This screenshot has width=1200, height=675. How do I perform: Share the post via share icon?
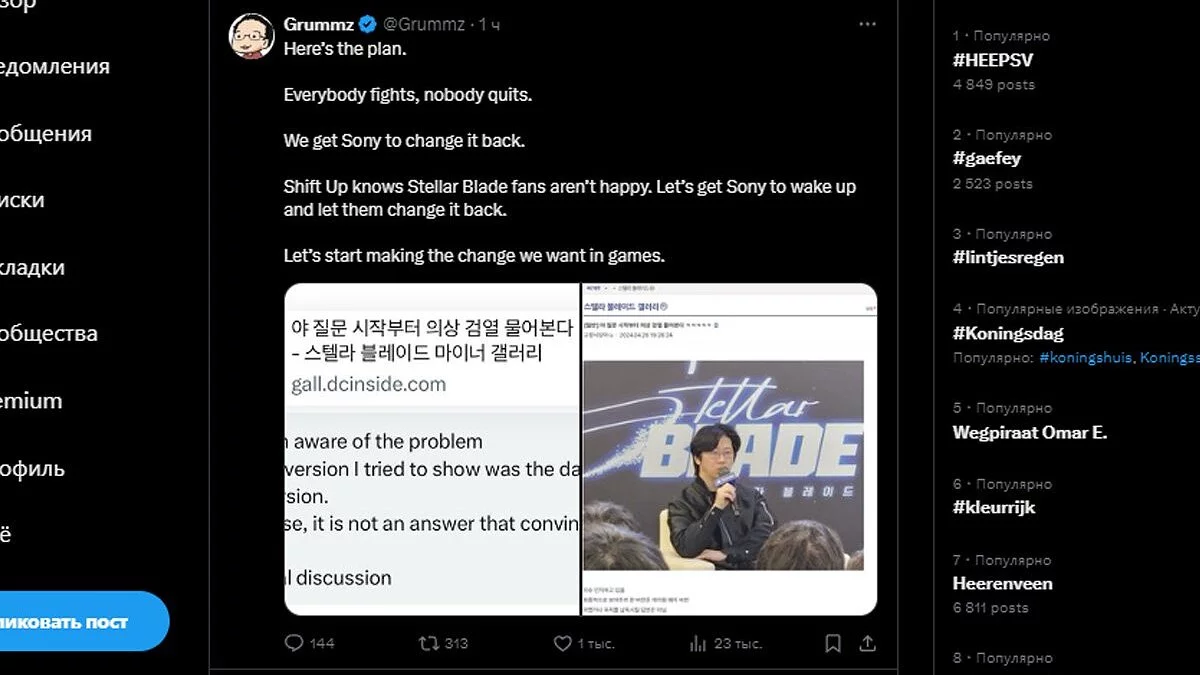click(x=868, y=643)
